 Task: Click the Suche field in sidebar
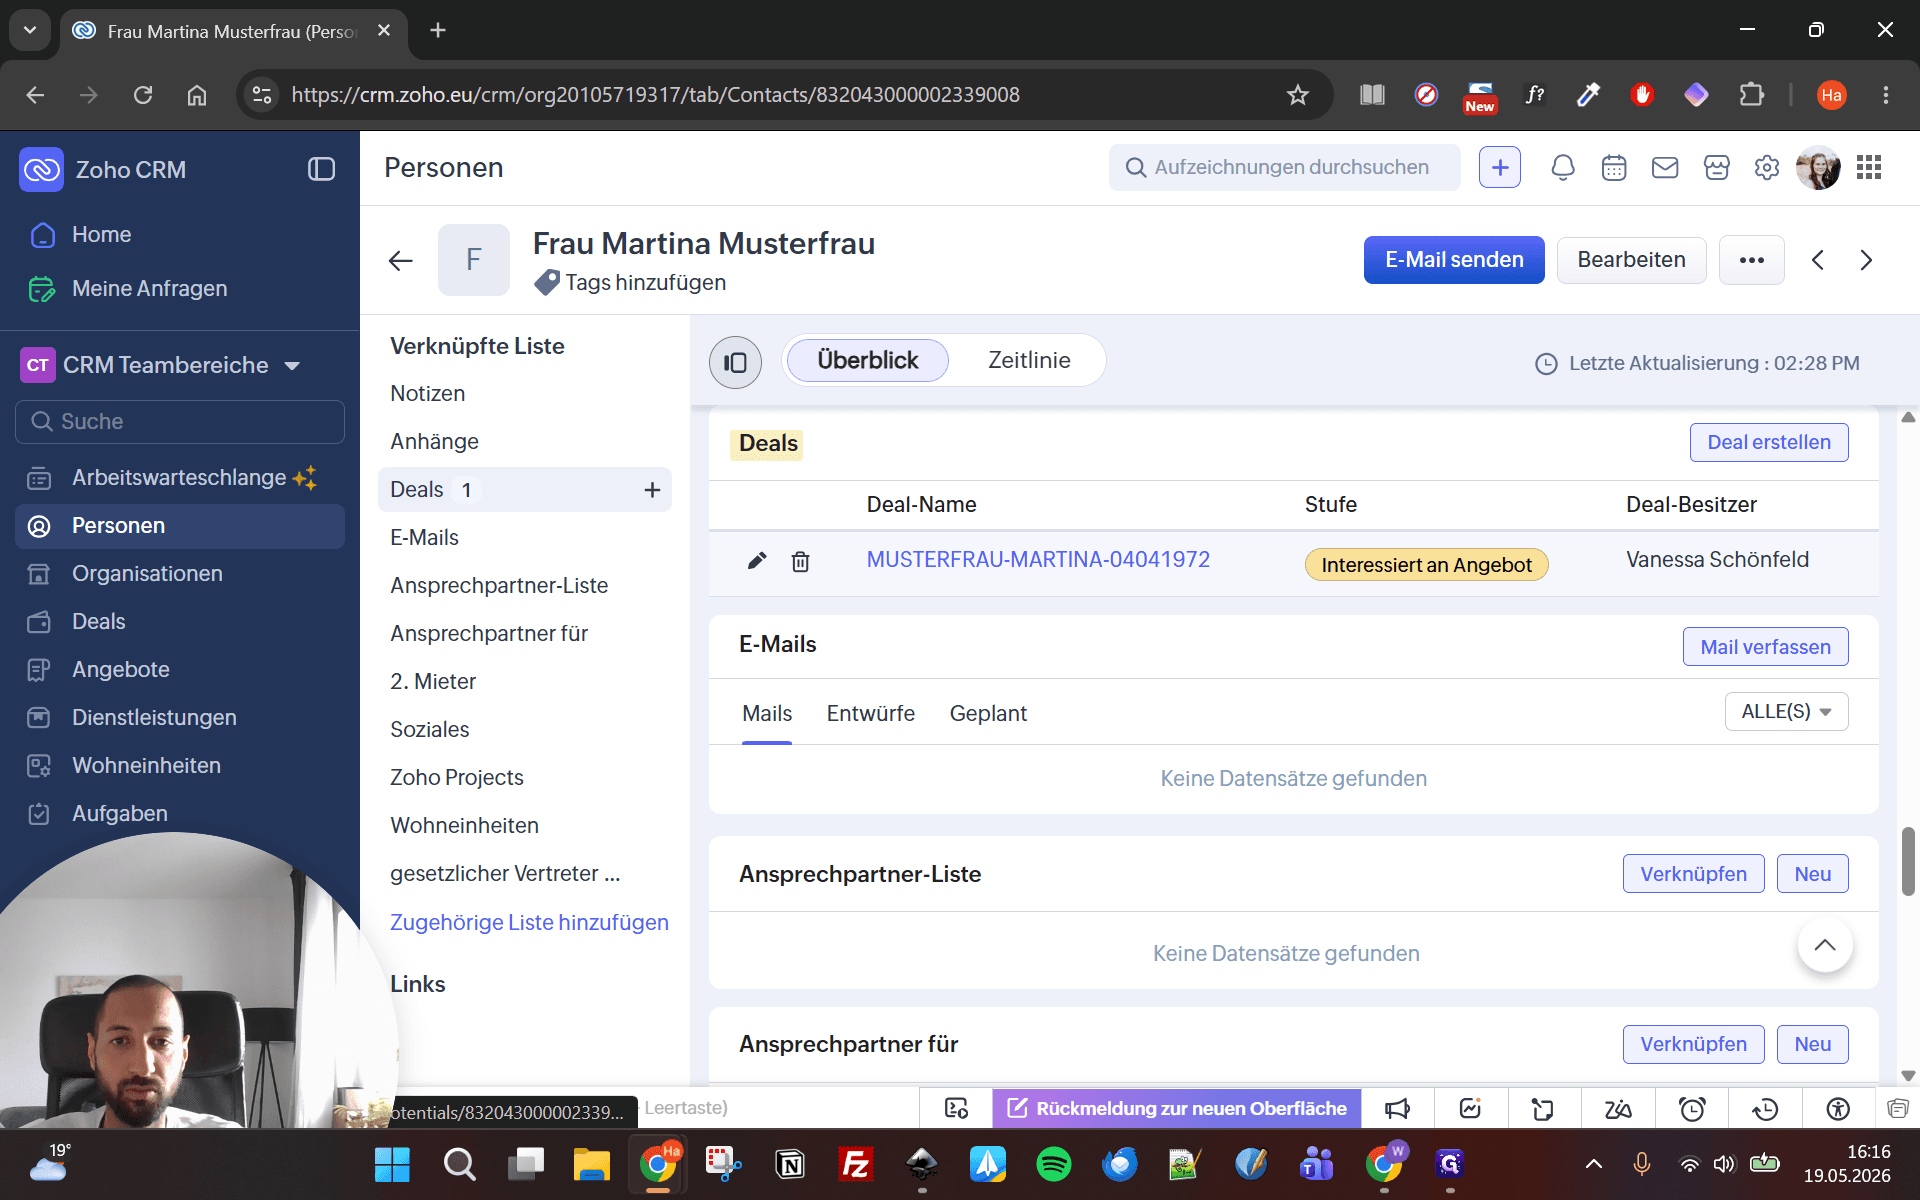(180, 422)
